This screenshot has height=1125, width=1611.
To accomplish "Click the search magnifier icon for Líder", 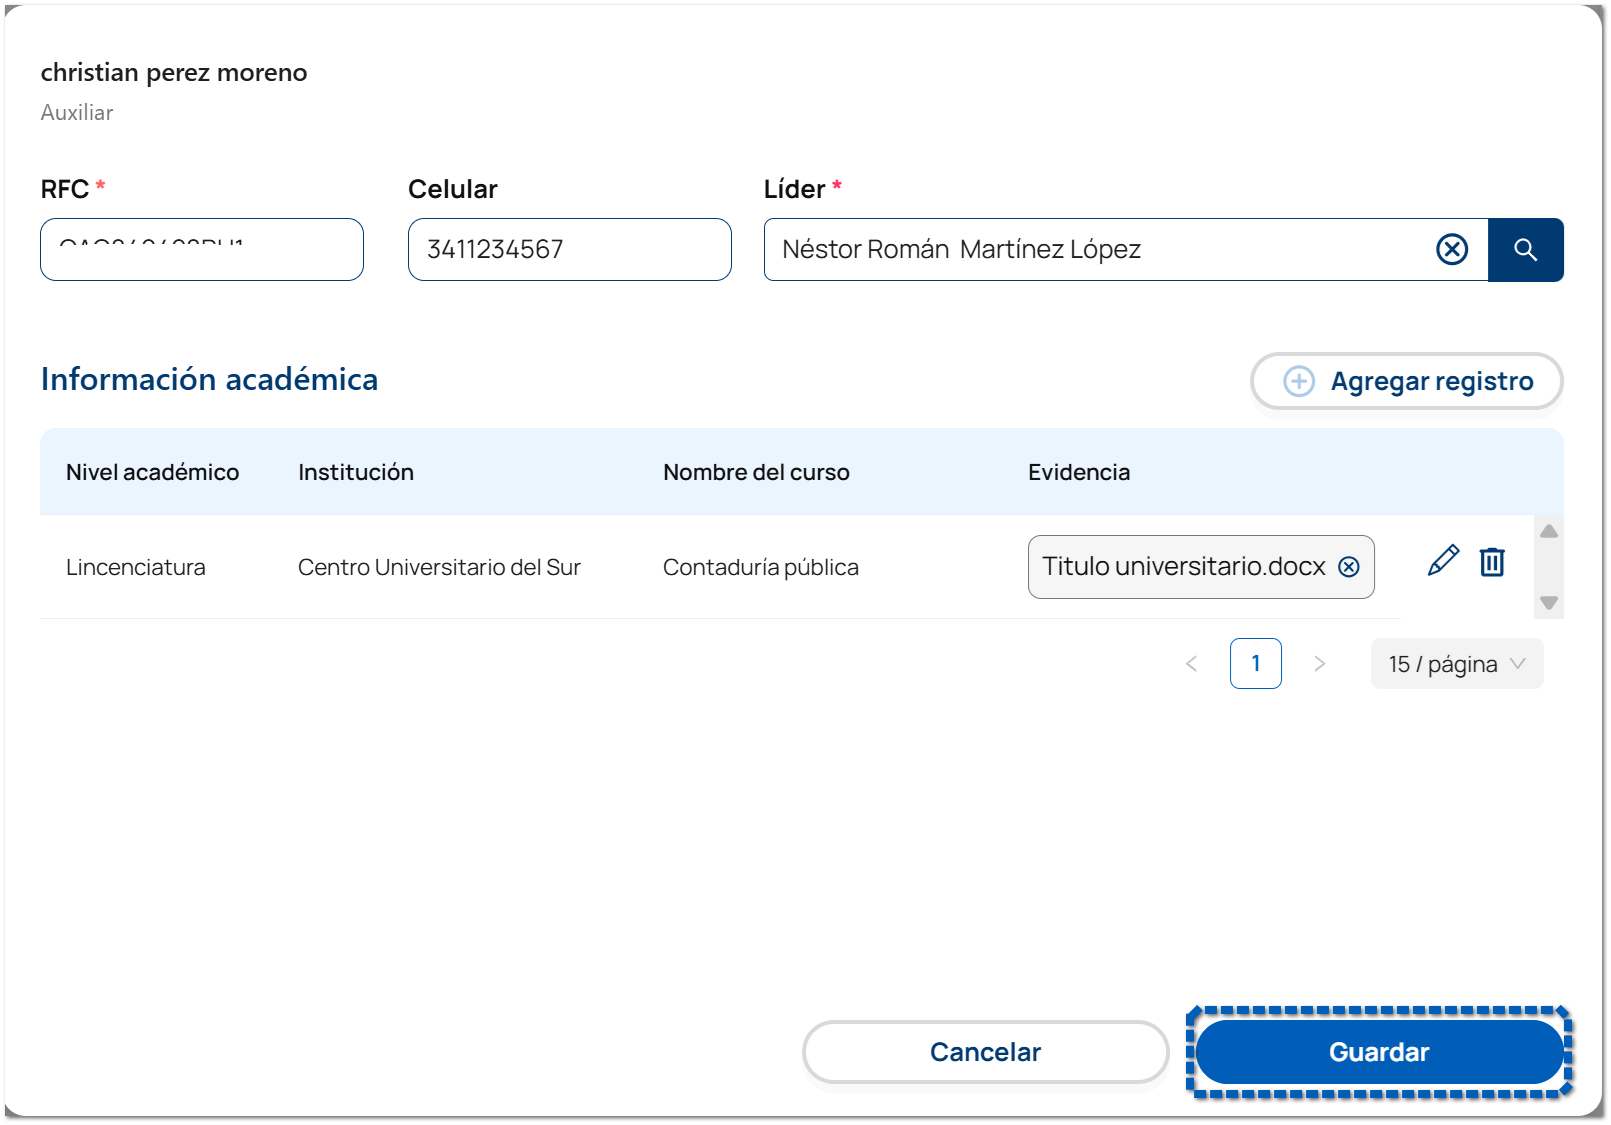I will (x=1525, y=250).
